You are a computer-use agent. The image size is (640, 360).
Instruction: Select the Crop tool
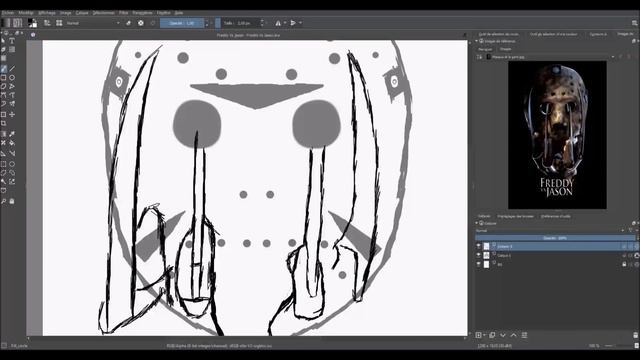click(3, 123)
